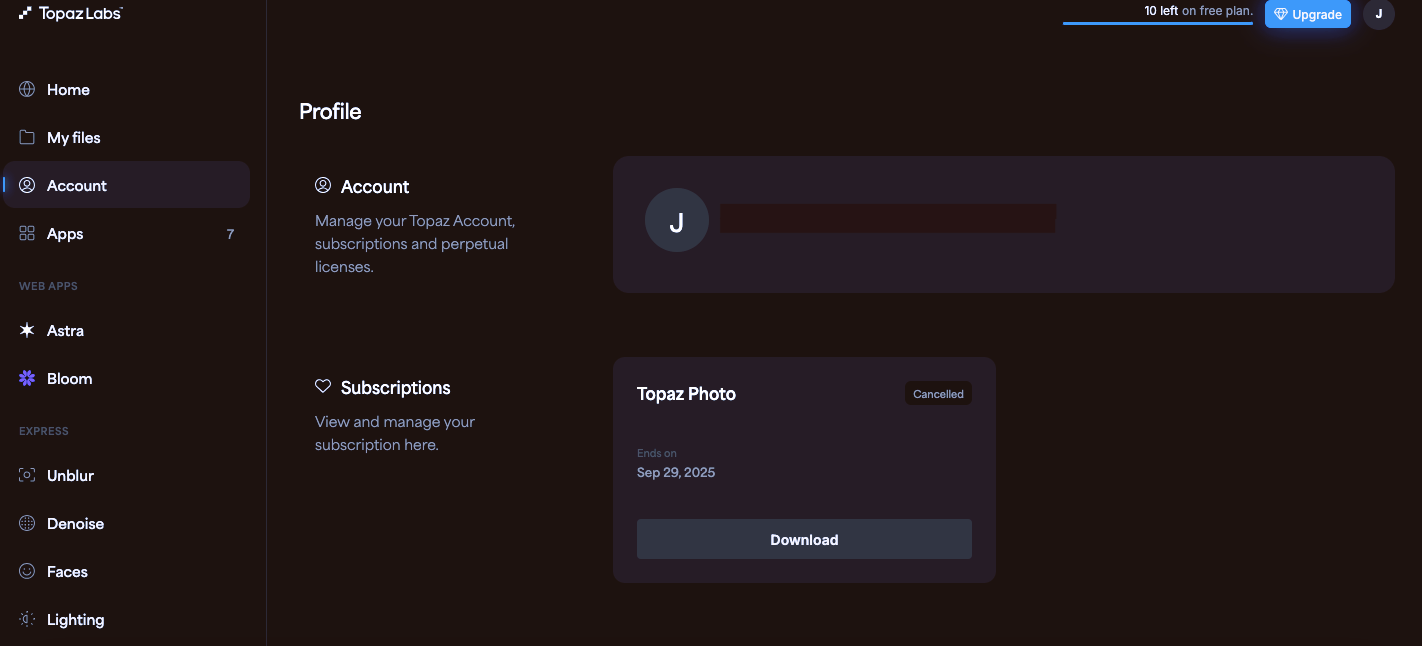Screen dimensions: 1422x646
Task: Open the Faces smiley icon
Action: 27,571
